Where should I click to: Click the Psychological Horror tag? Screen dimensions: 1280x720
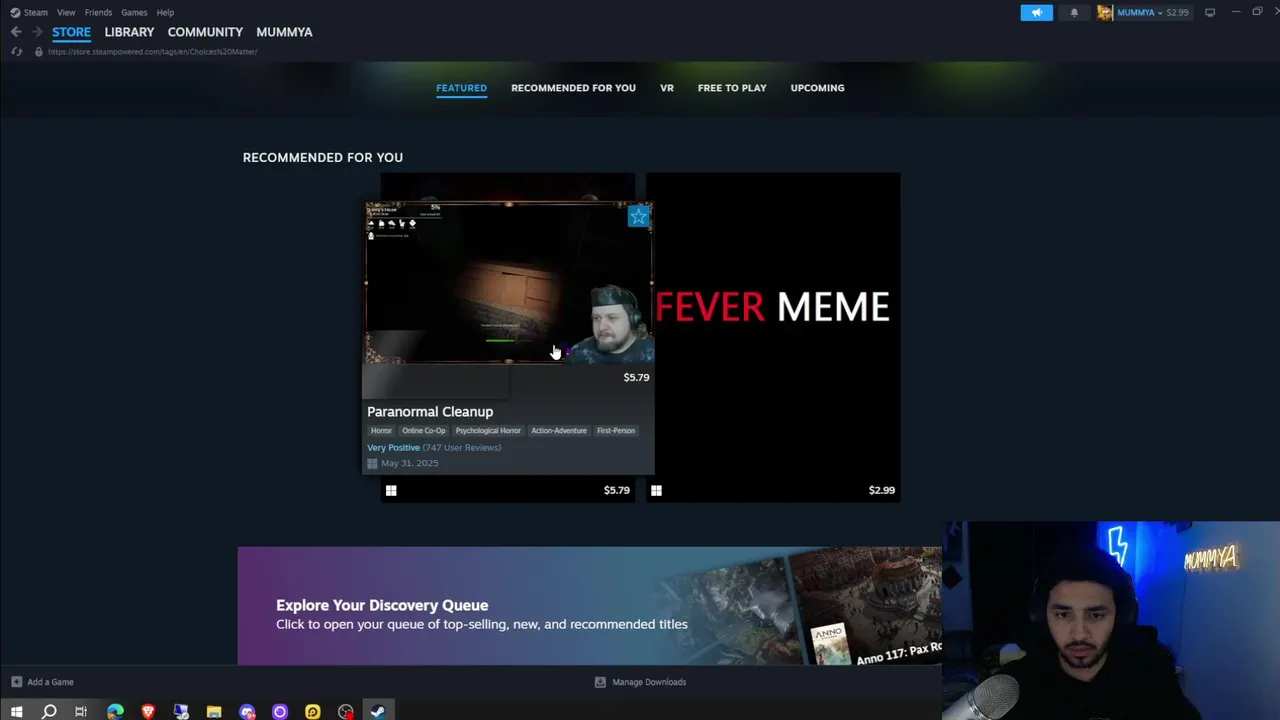488,431
